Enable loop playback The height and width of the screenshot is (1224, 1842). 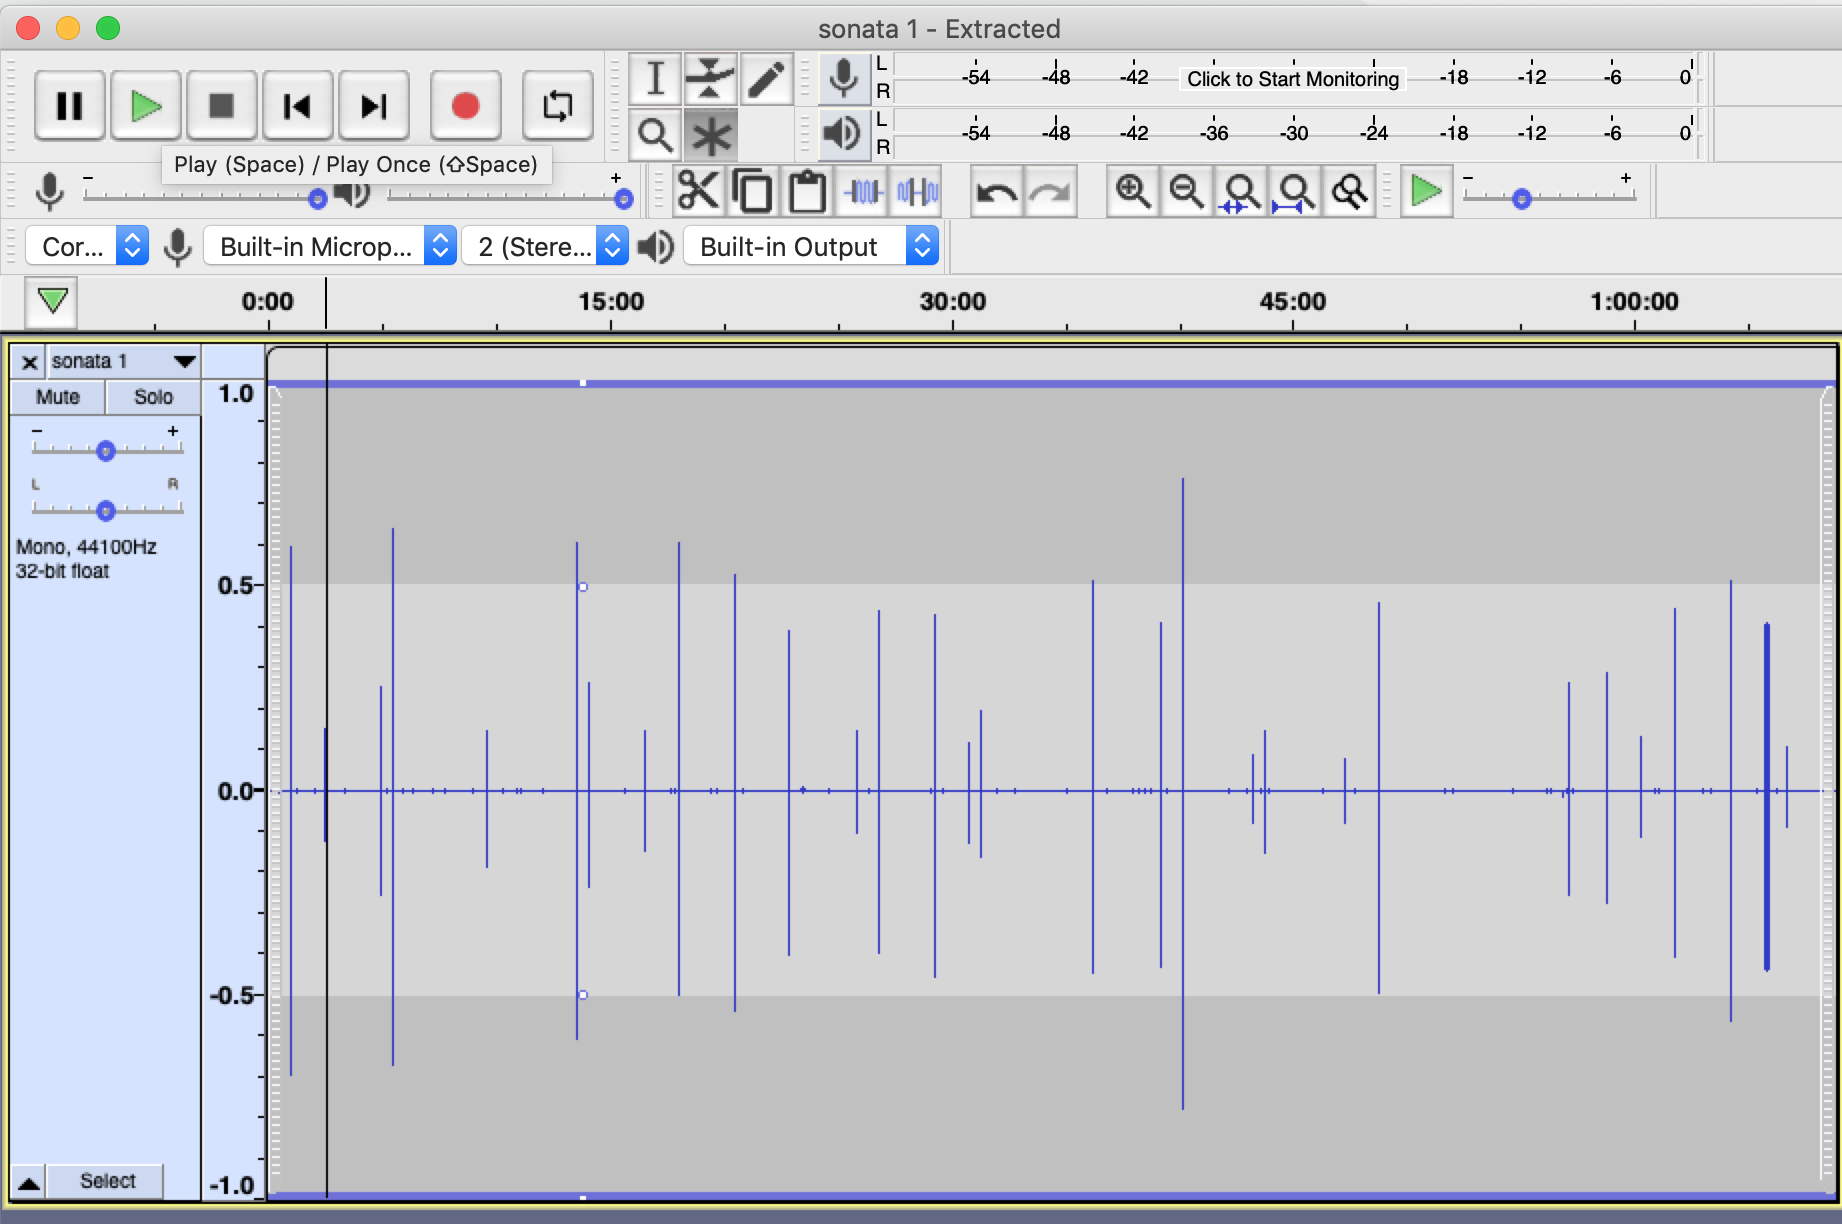point(558,105)
